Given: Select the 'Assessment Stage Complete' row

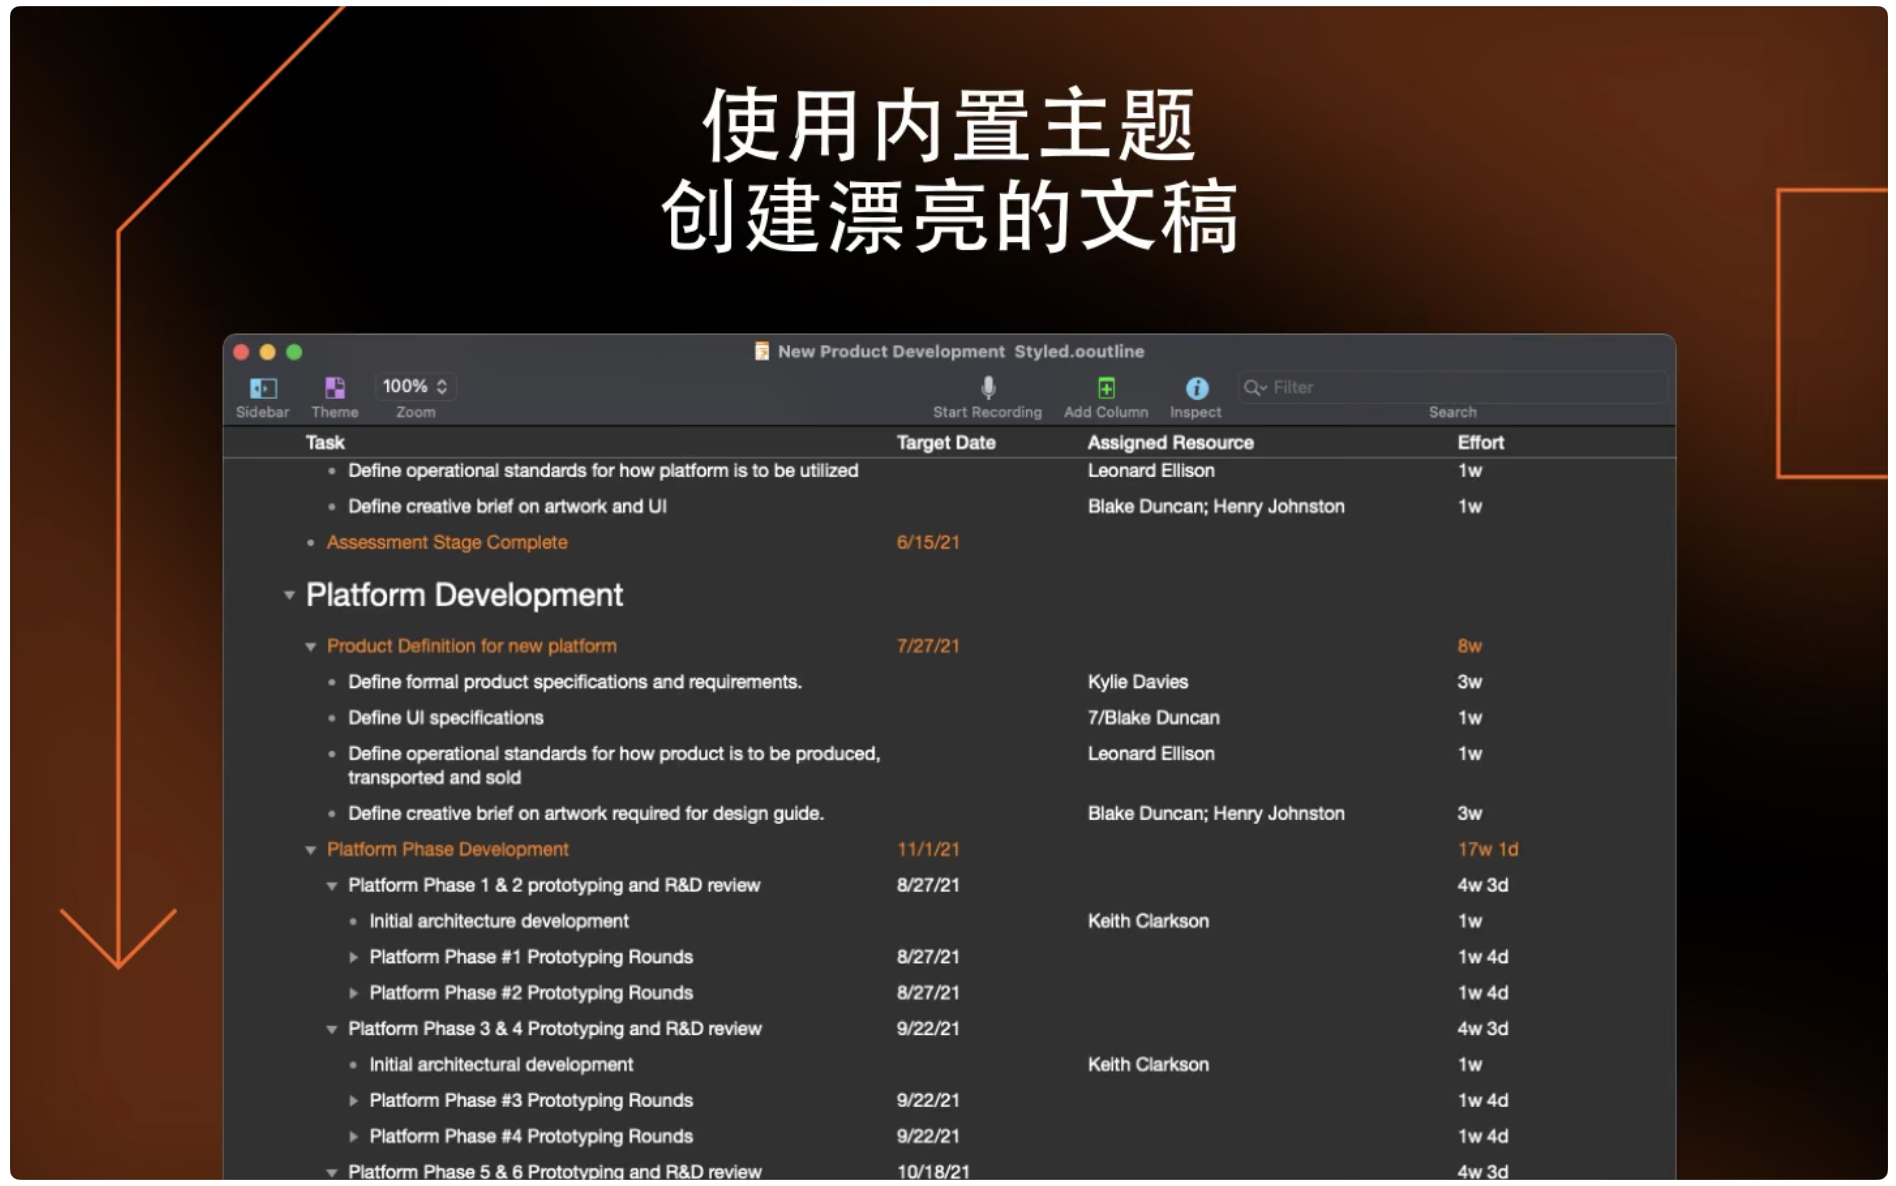Looking at the screenshot, I should (x=447, y=542).
